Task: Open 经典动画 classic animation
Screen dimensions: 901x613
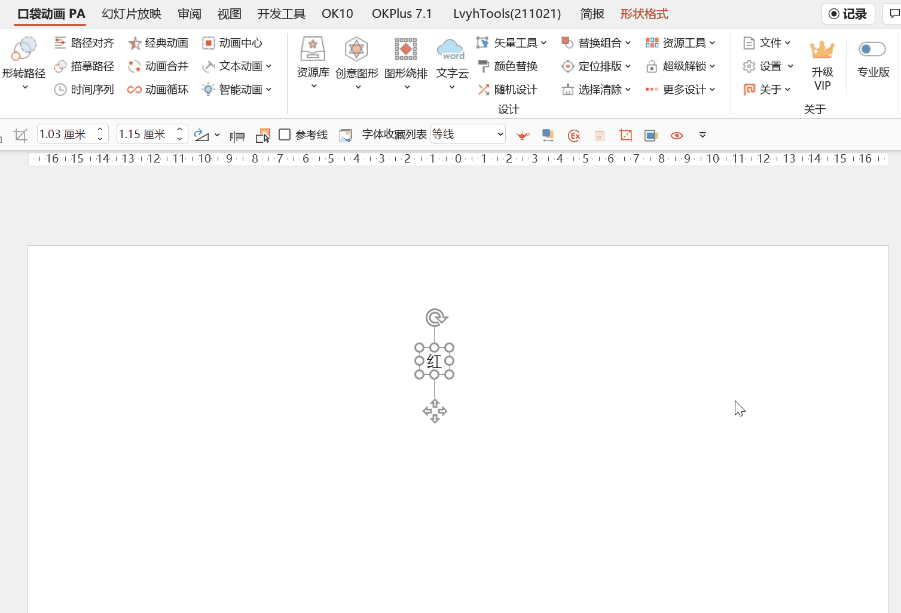Action: pos(159,43)
